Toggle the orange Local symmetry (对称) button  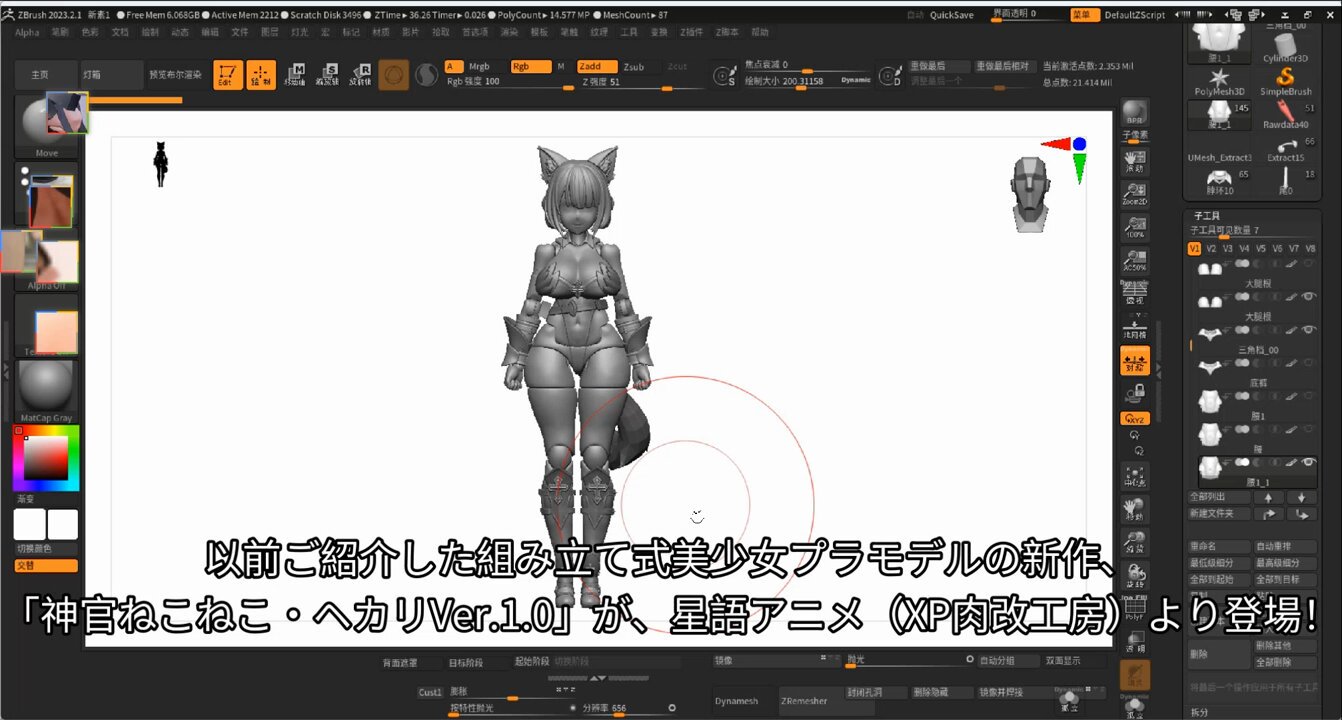pos(1135,361)
